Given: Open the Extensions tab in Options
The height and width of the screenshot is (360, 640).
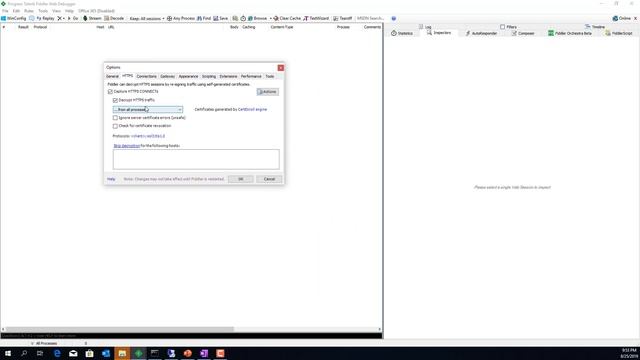Looking at the screenshot, I should coord(228,76).
